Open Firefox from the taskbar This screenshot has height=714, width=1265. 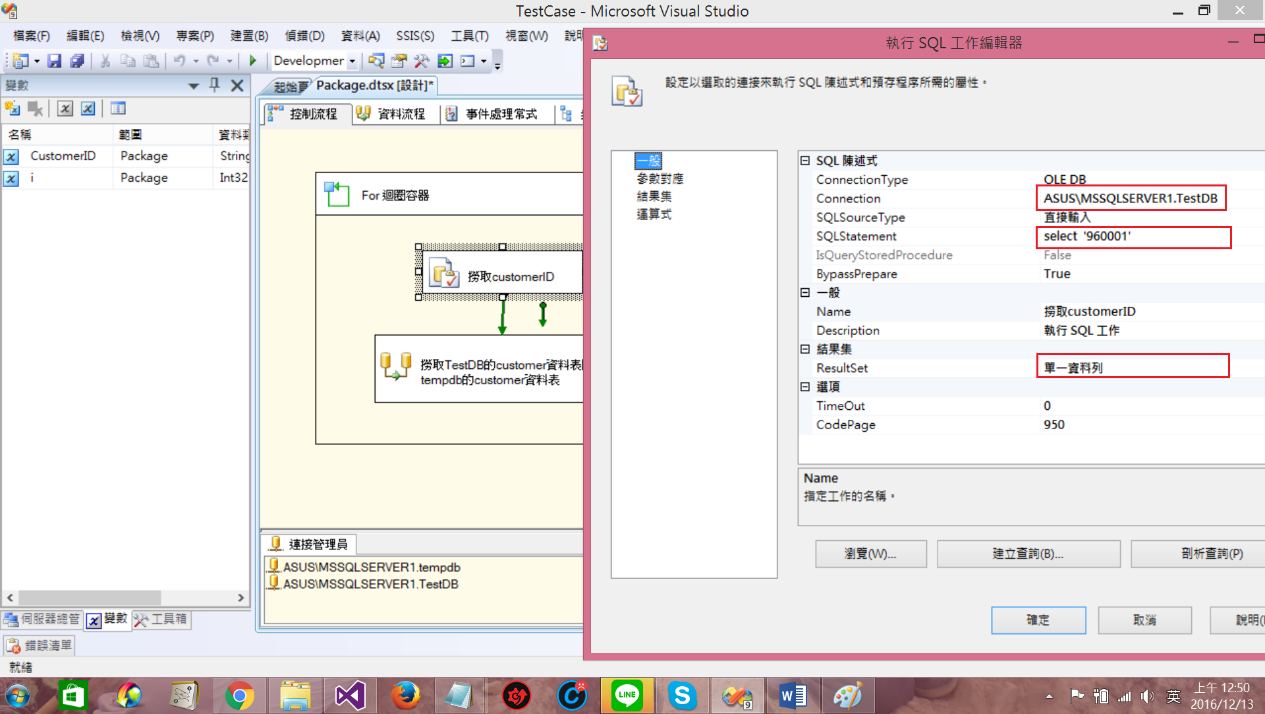(x=405, y=695)
